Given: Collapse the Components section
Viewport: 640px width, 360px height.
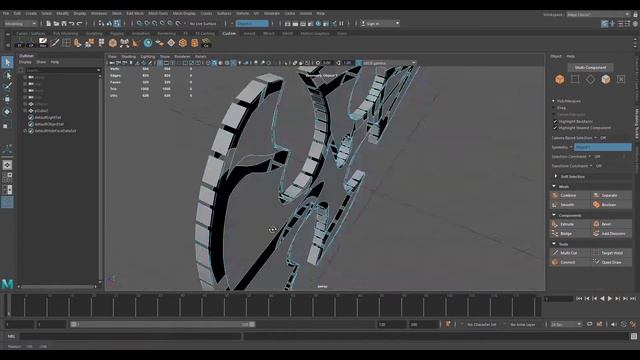Looking at the screenshot, I should point(554,215).
